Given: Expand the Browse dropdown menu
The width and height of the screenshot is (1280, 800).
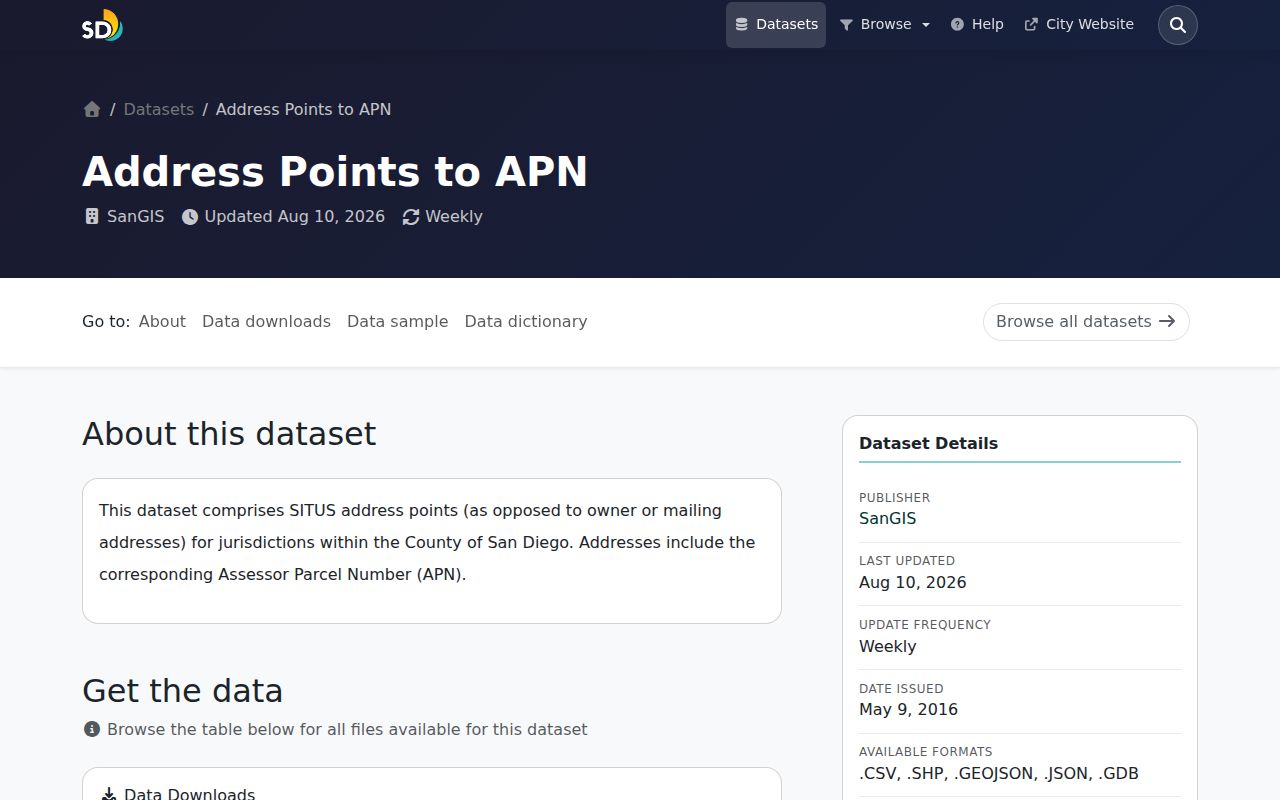Looking at the screenshot, I should tap(885, 25).
